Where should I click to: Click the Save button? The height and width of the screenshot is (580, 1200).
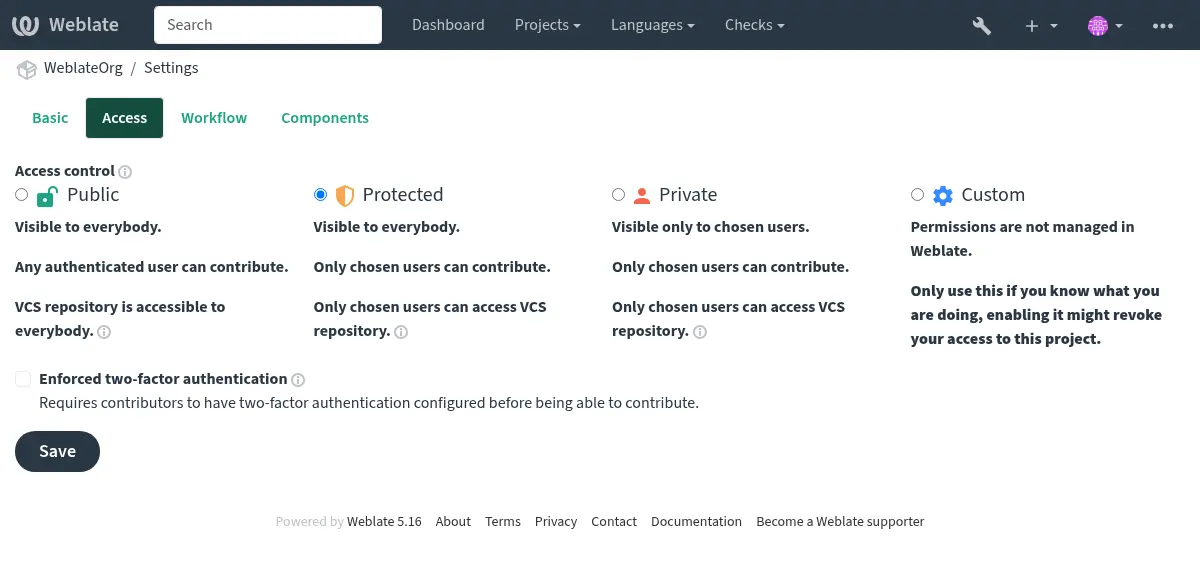57,451
